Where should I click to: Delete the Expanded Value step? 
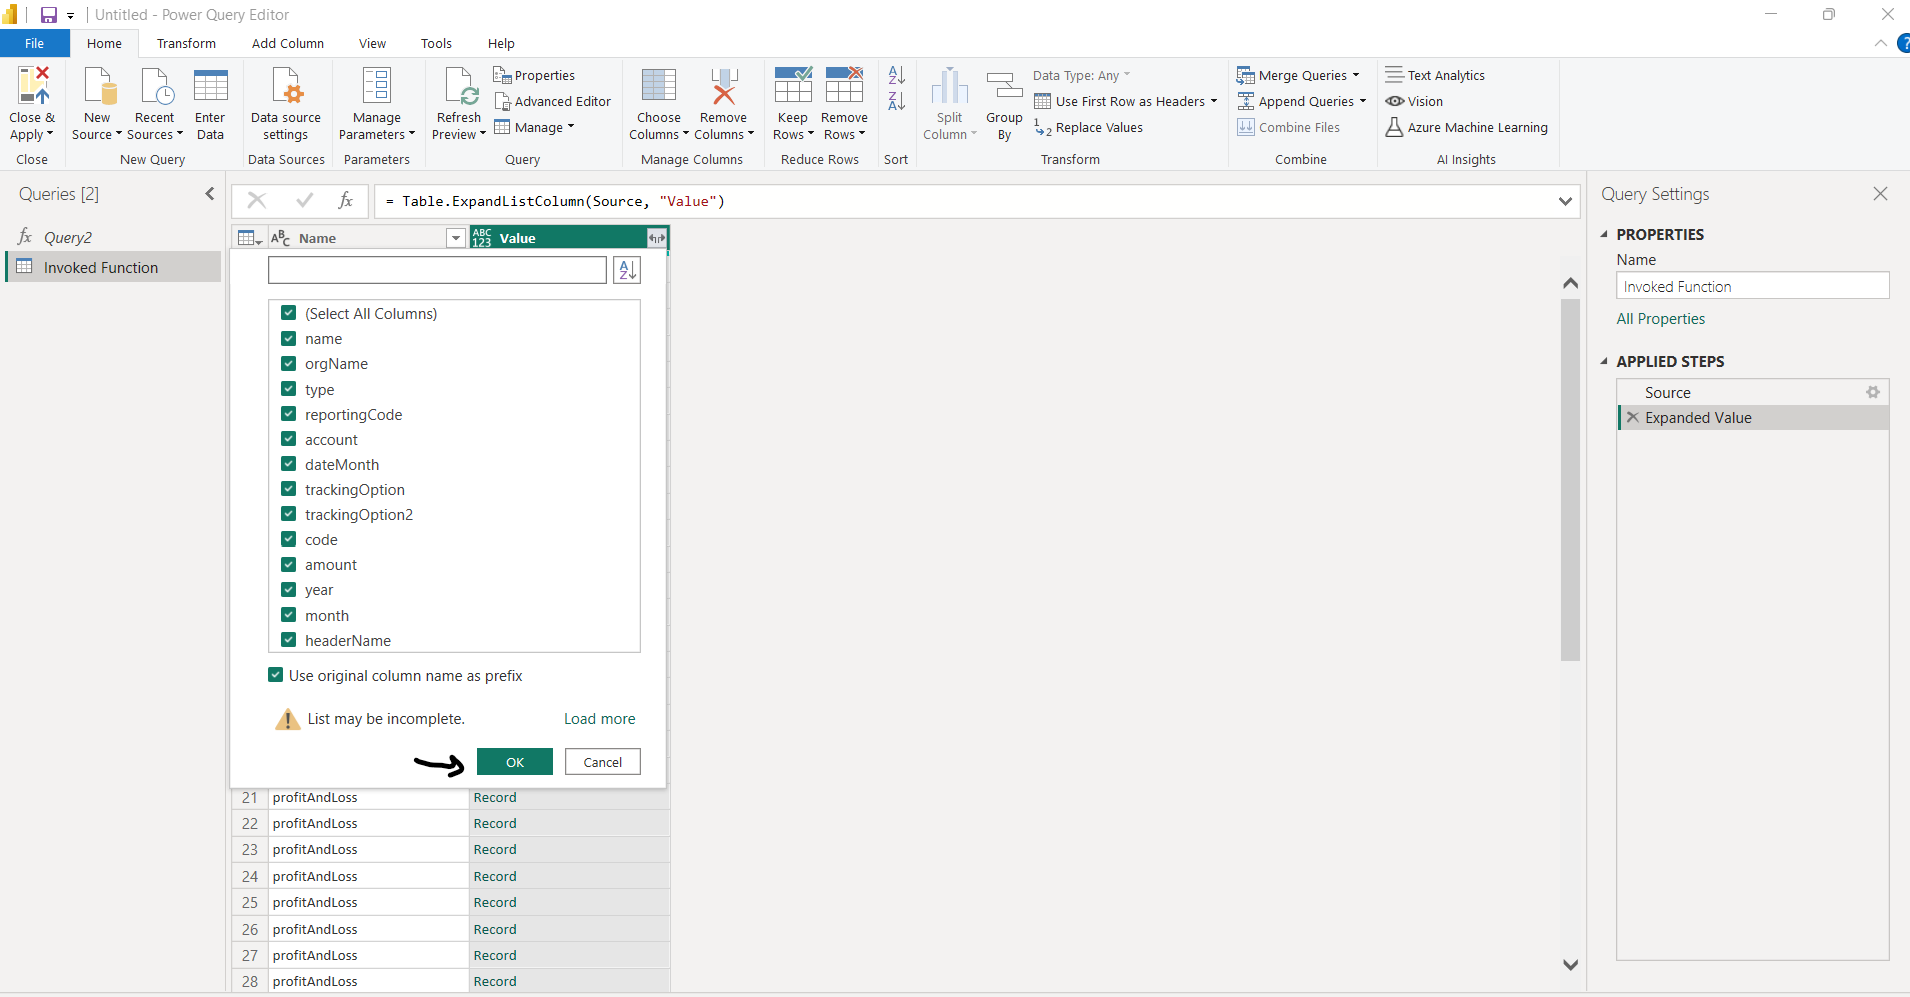[1633, 418]
